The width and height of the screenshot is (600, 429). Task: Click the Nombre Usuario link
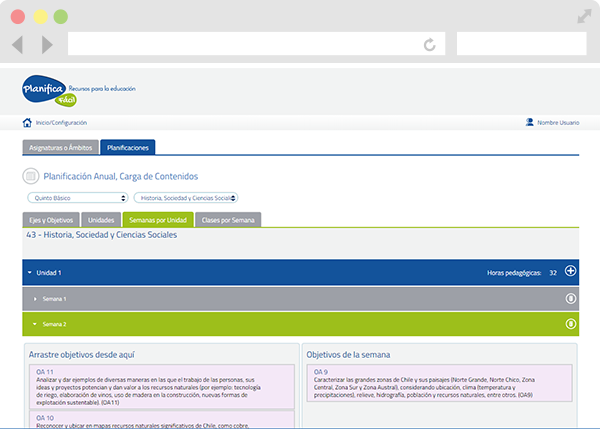pyautogui.click(x=558, y=123)
